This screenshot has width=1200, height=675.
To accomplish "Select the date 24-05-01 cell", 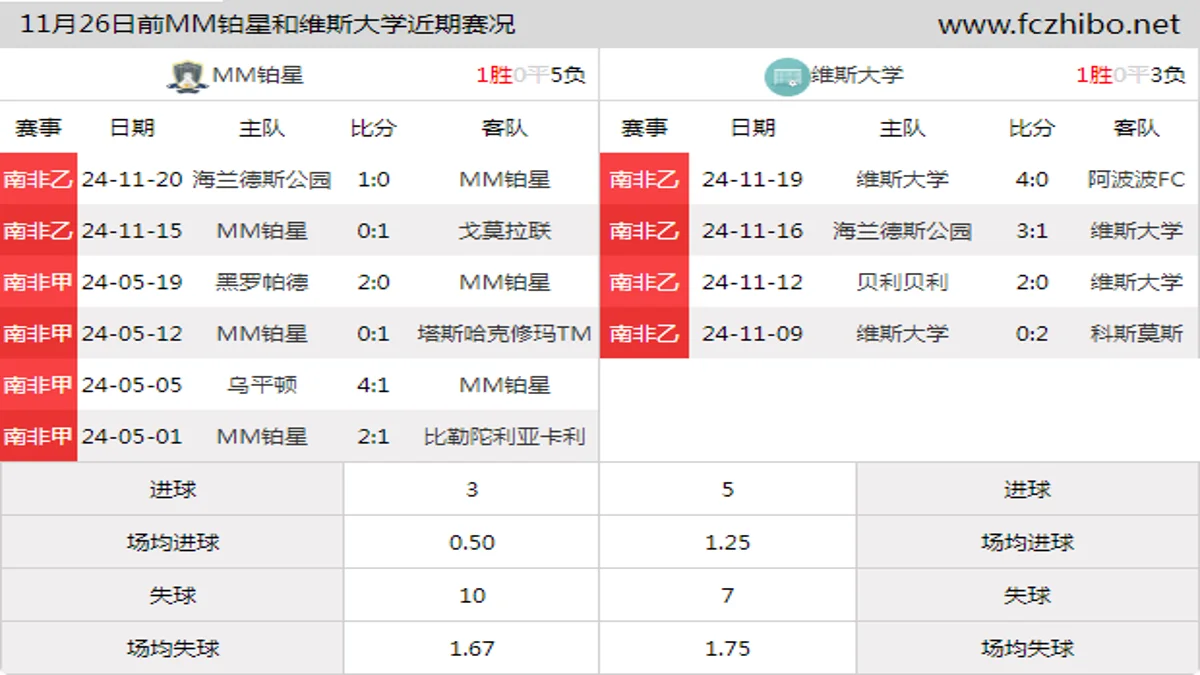I will [x=132, y=436].
